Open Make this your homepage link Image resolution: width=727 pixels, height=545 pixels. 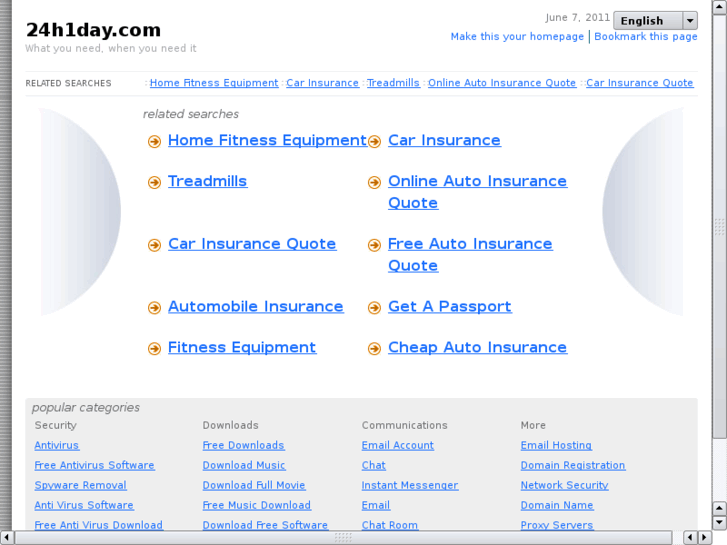pos(517,37)
